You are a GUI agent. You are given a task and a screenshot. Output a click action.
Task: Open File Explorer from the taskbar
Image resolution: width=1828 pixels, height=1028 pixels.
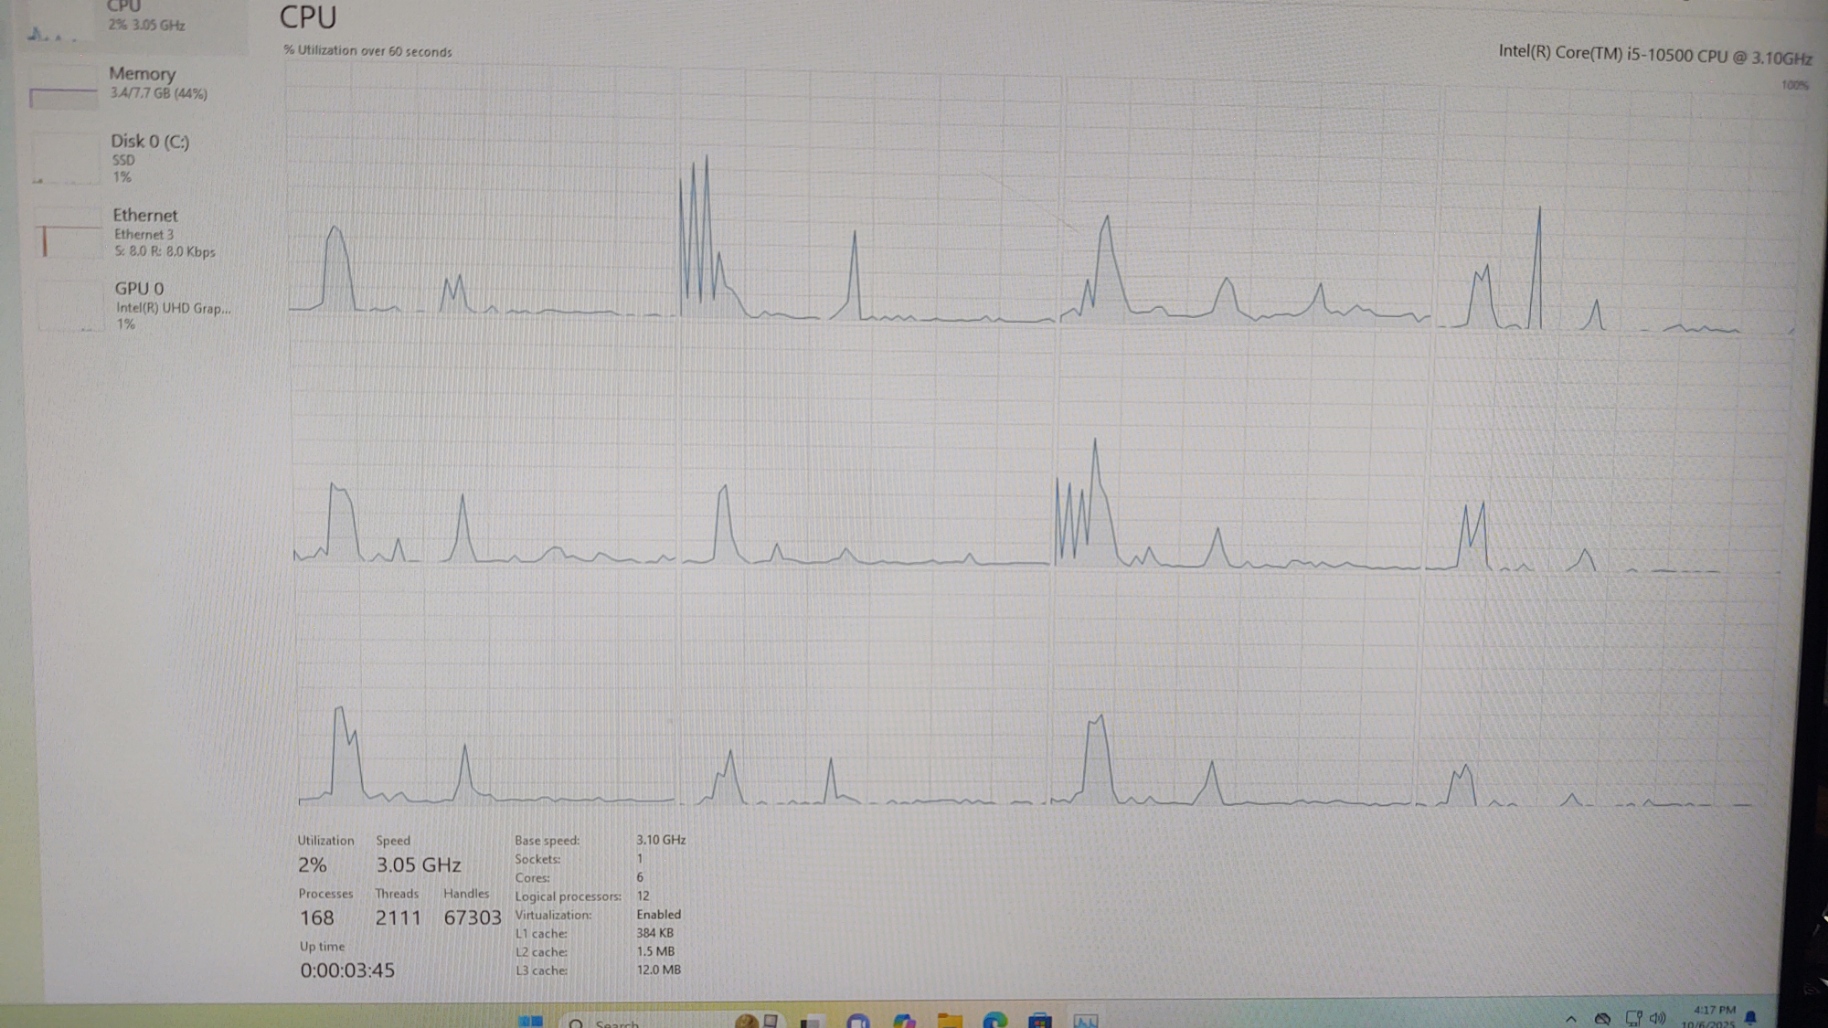[949, 1020]
